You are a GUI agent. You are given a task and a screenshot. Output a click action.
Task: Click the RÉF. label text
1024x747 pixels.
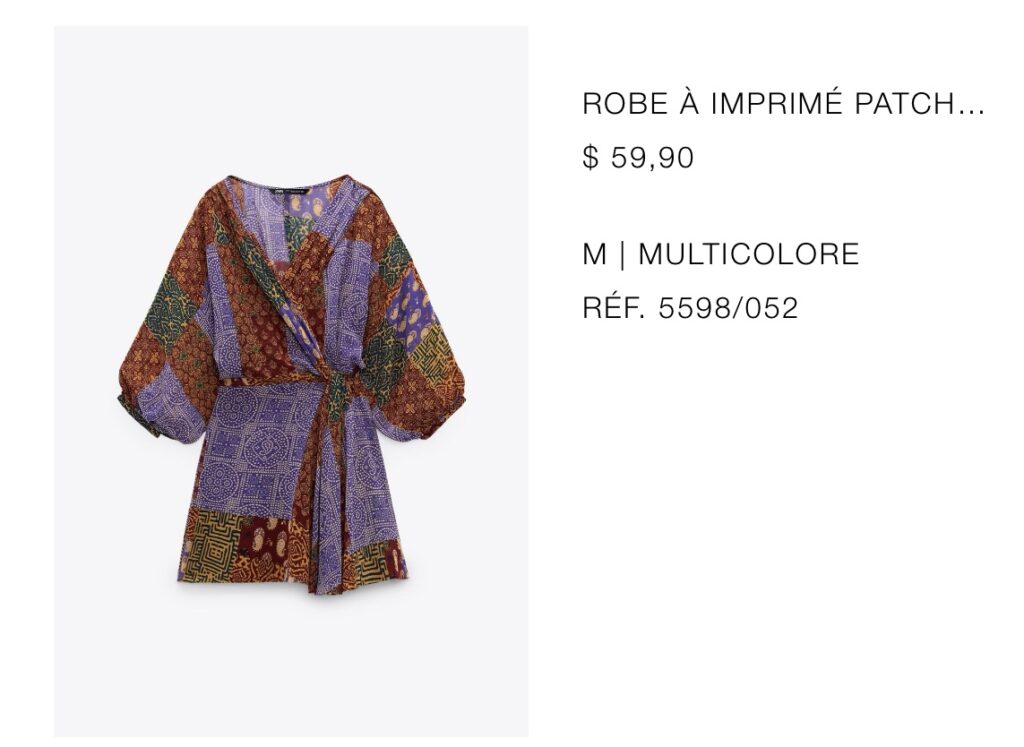pyautogui.click(x=613, y=308)
